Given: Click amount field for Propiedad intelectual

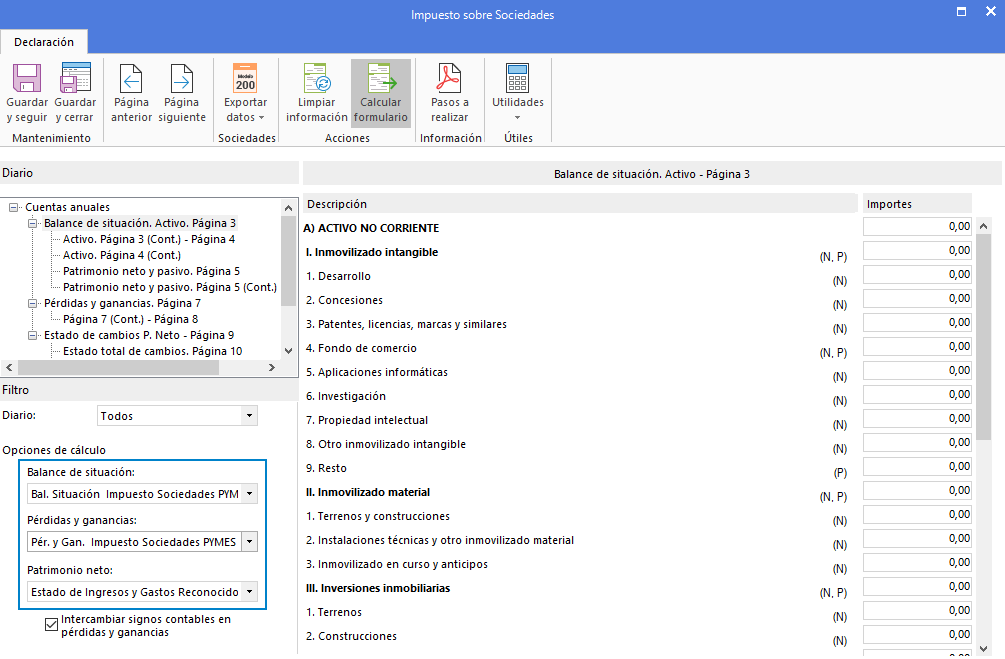Looking at the screenshot, I should [917, 419].
